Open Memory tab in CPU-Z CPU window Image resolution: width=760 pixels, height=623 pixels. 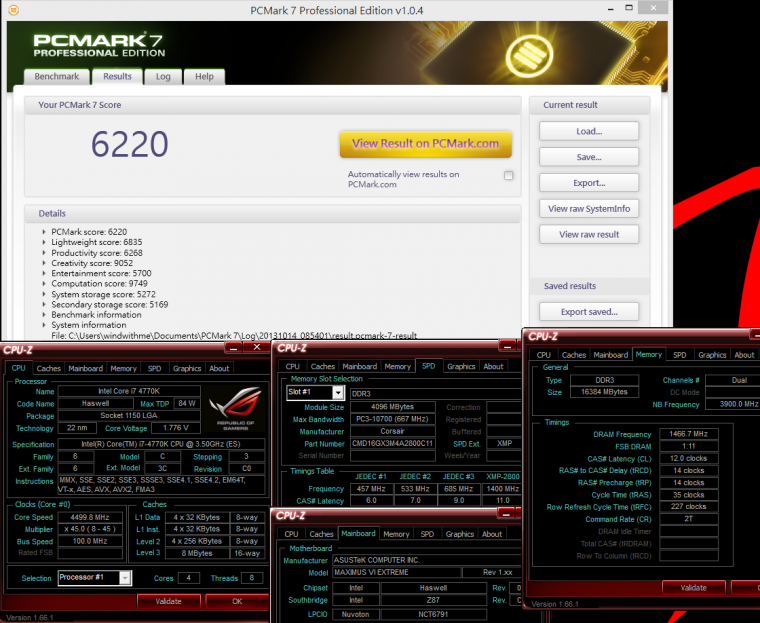point(124,368)
